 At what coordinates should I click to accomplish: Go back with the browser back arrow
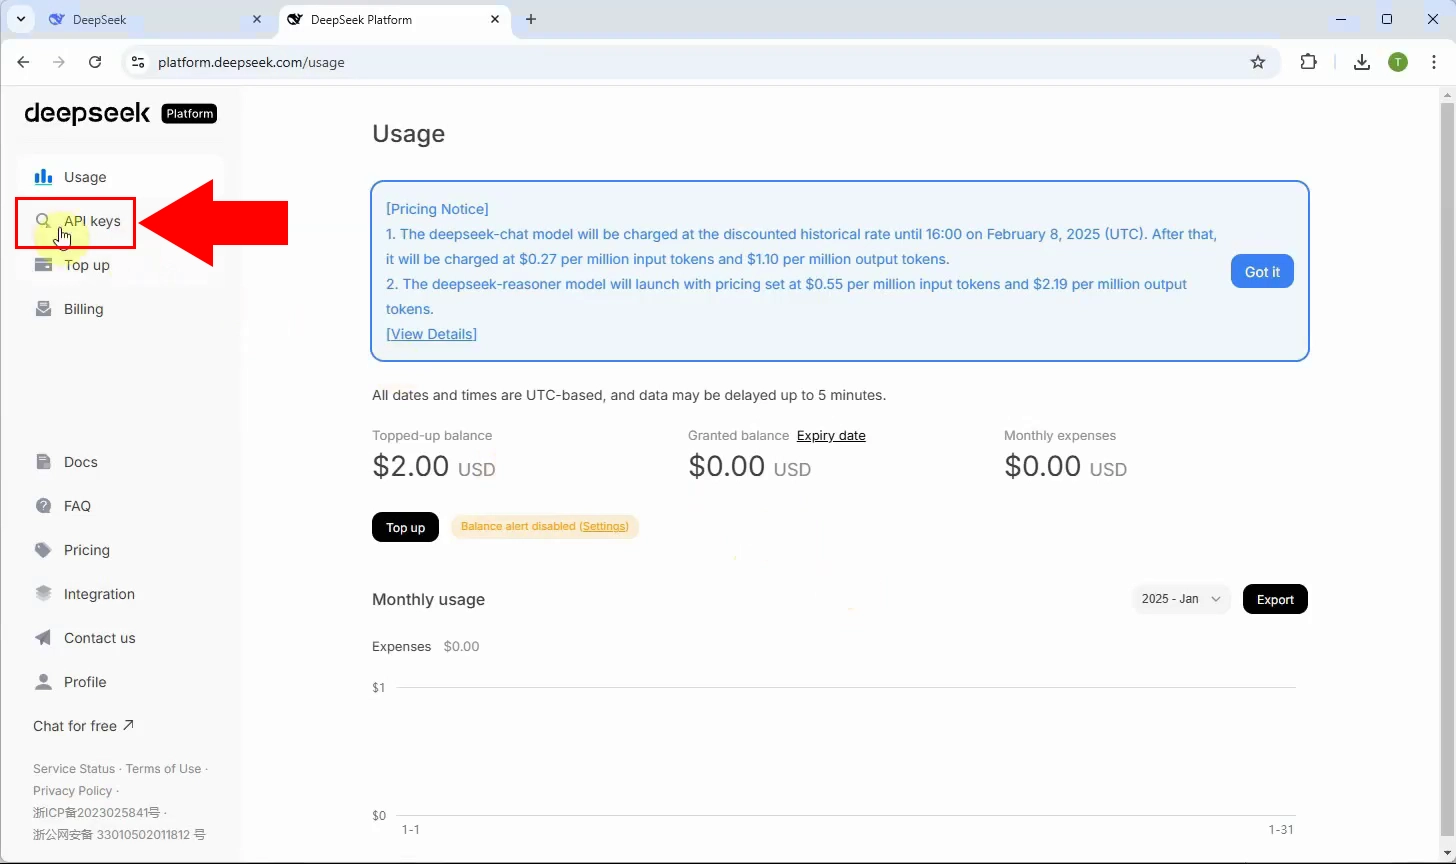coord(23,62)
